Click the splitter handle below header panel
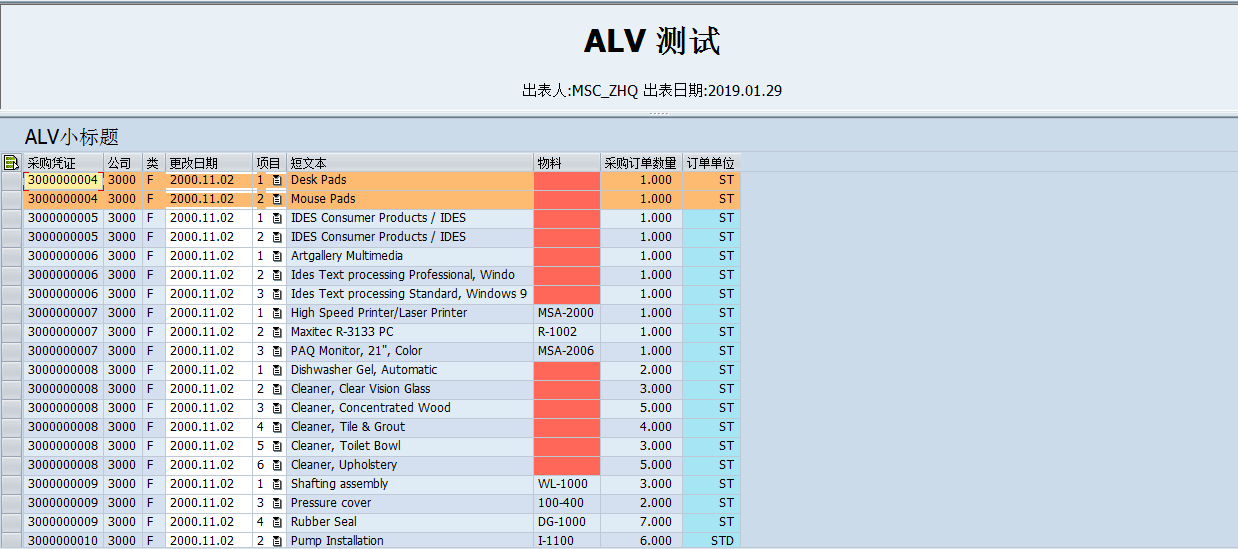This screenshot has width=1238, height=549. 658,114
